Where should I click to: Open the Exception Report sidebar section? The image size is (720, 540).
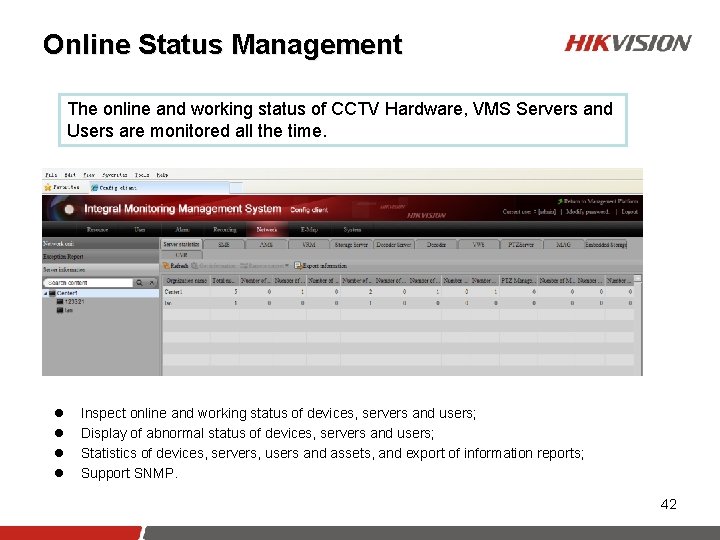tap(101, 257)
